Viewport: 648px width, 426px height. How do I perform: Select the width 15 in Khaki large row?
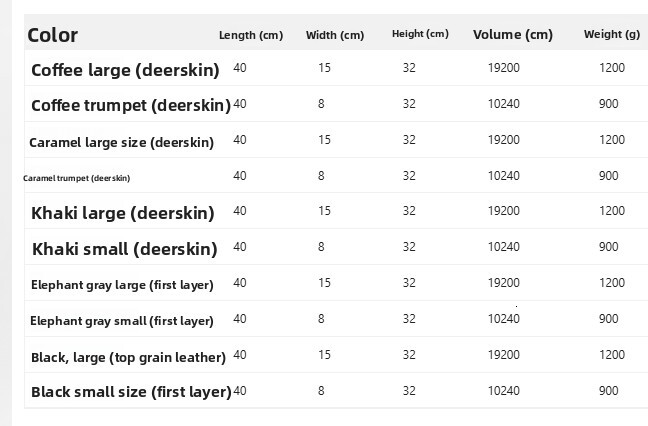point(324,211)
